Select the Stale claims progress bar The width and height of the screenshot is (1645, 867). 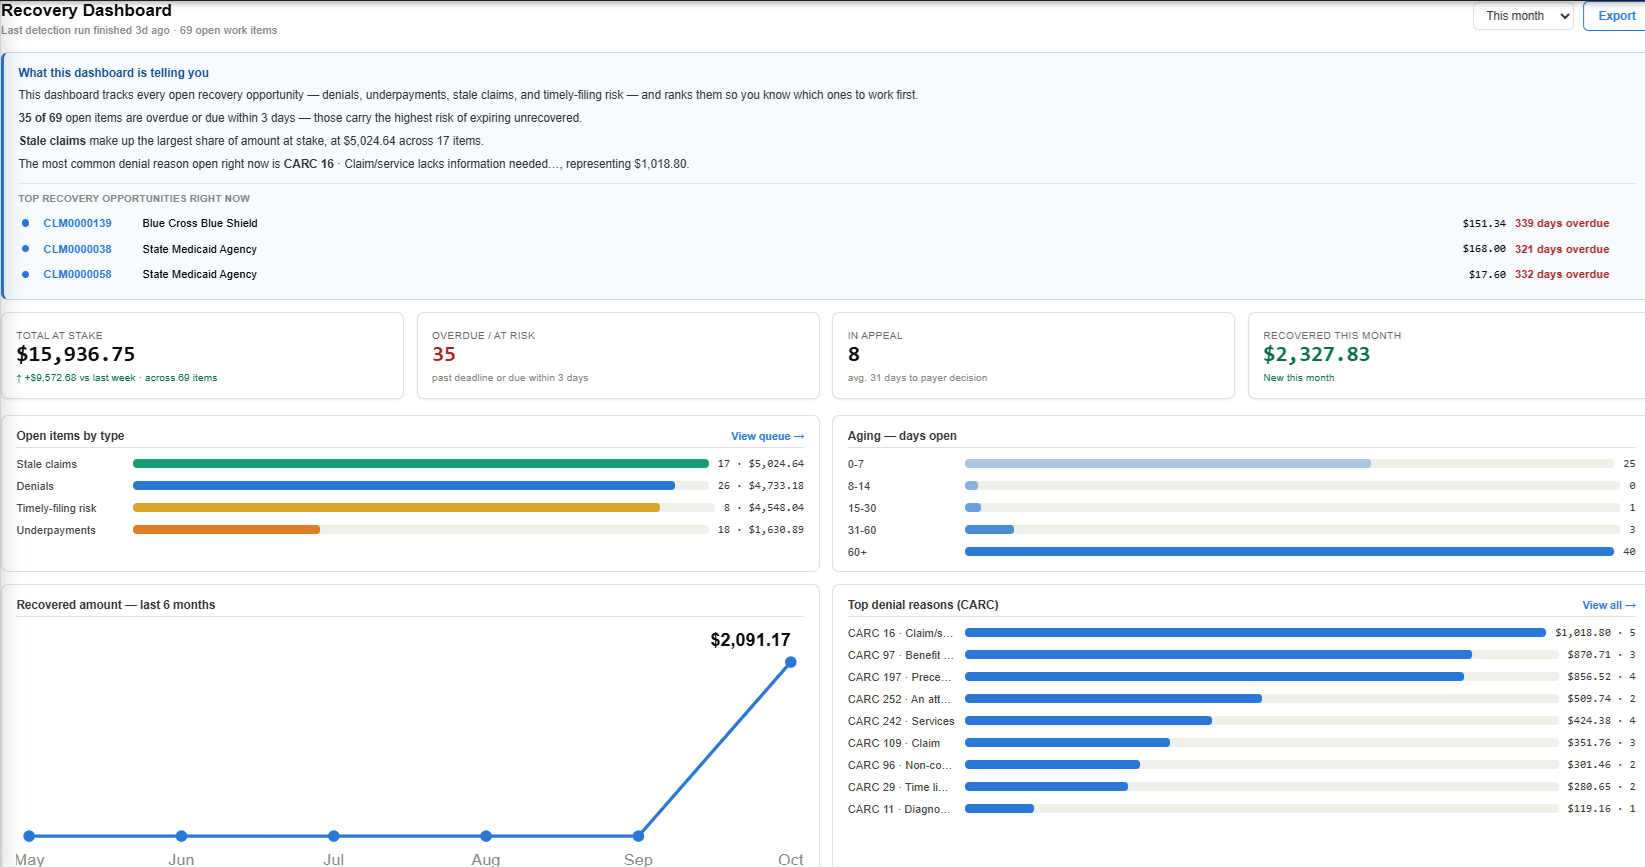[421, 464]
